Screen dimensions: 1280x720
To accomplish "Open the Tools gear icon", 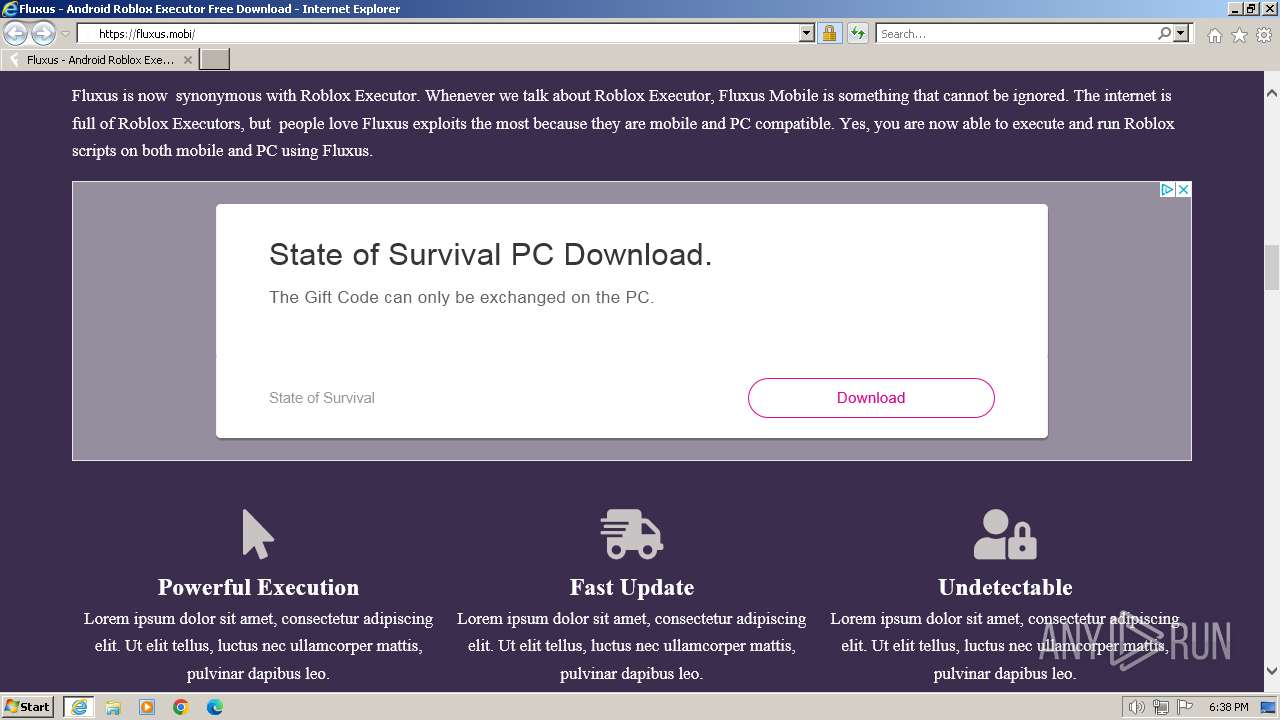I will tap(1264, 35).
